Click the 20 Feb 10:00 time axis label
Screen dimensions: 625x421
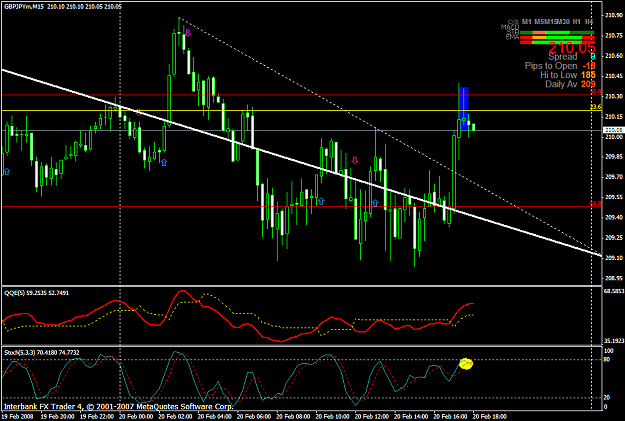(331, 417)
